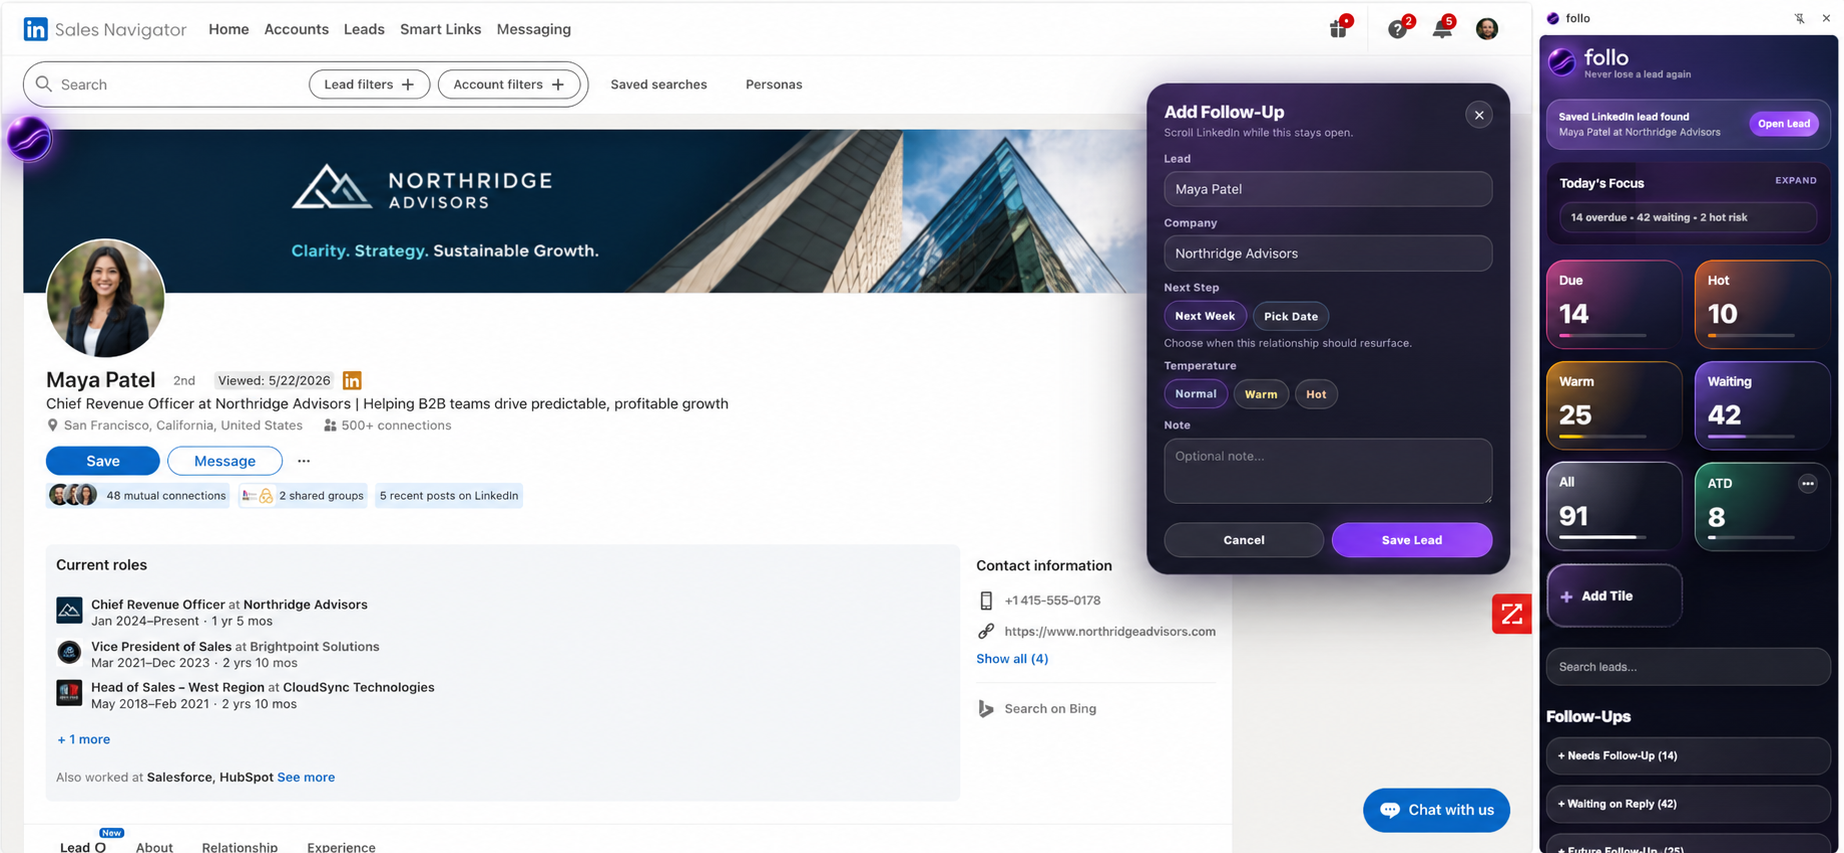Open ATD tile options menu

pyautogui.click(x=1807, y=484)
